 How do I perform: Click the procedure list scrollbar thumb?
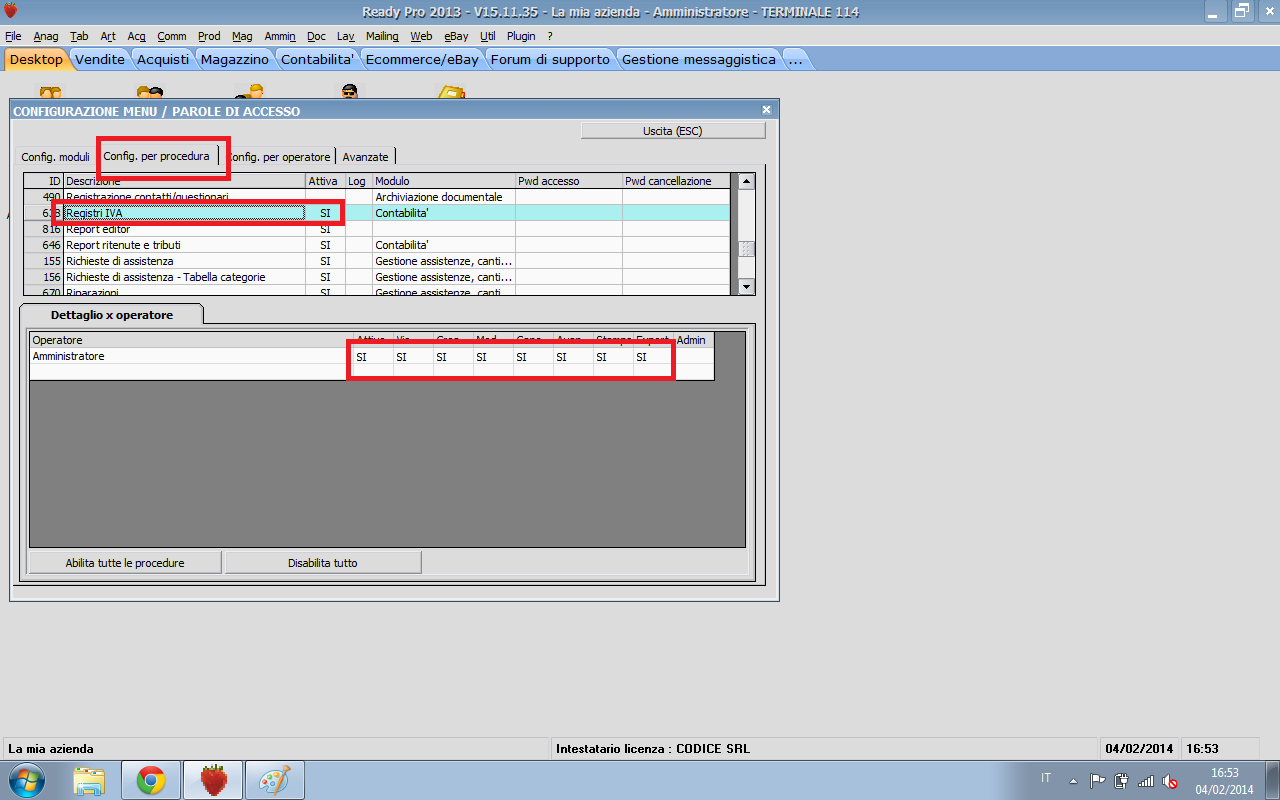[x=746, y=249]
